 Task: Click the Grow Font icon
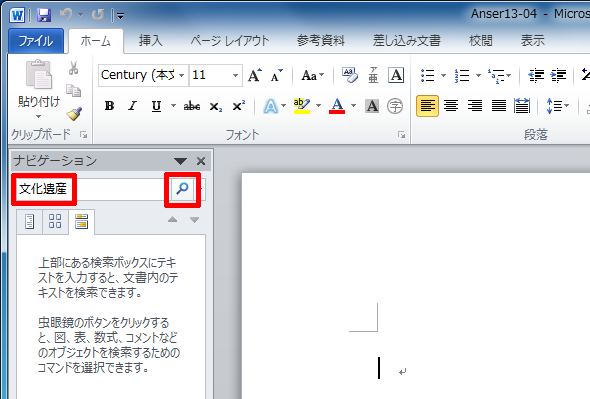[x=255, y=75]
